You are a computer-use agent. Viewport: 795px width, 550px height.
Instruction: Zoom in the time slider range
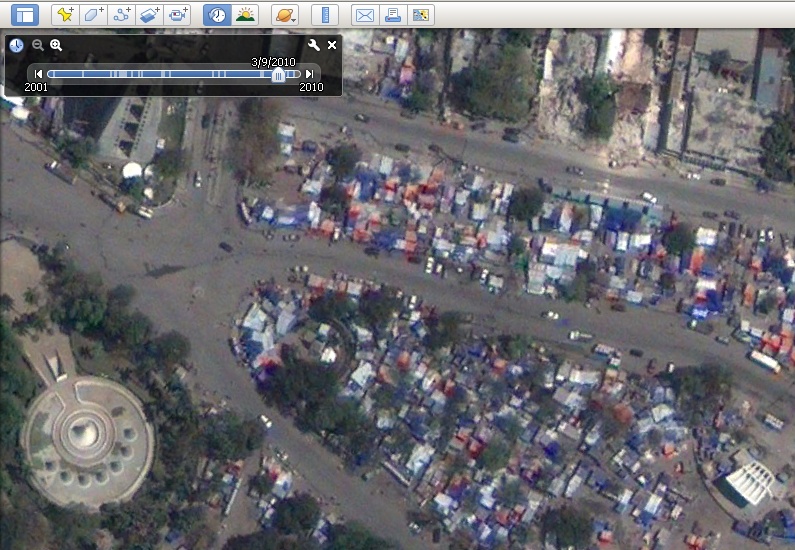click(56, 45)
